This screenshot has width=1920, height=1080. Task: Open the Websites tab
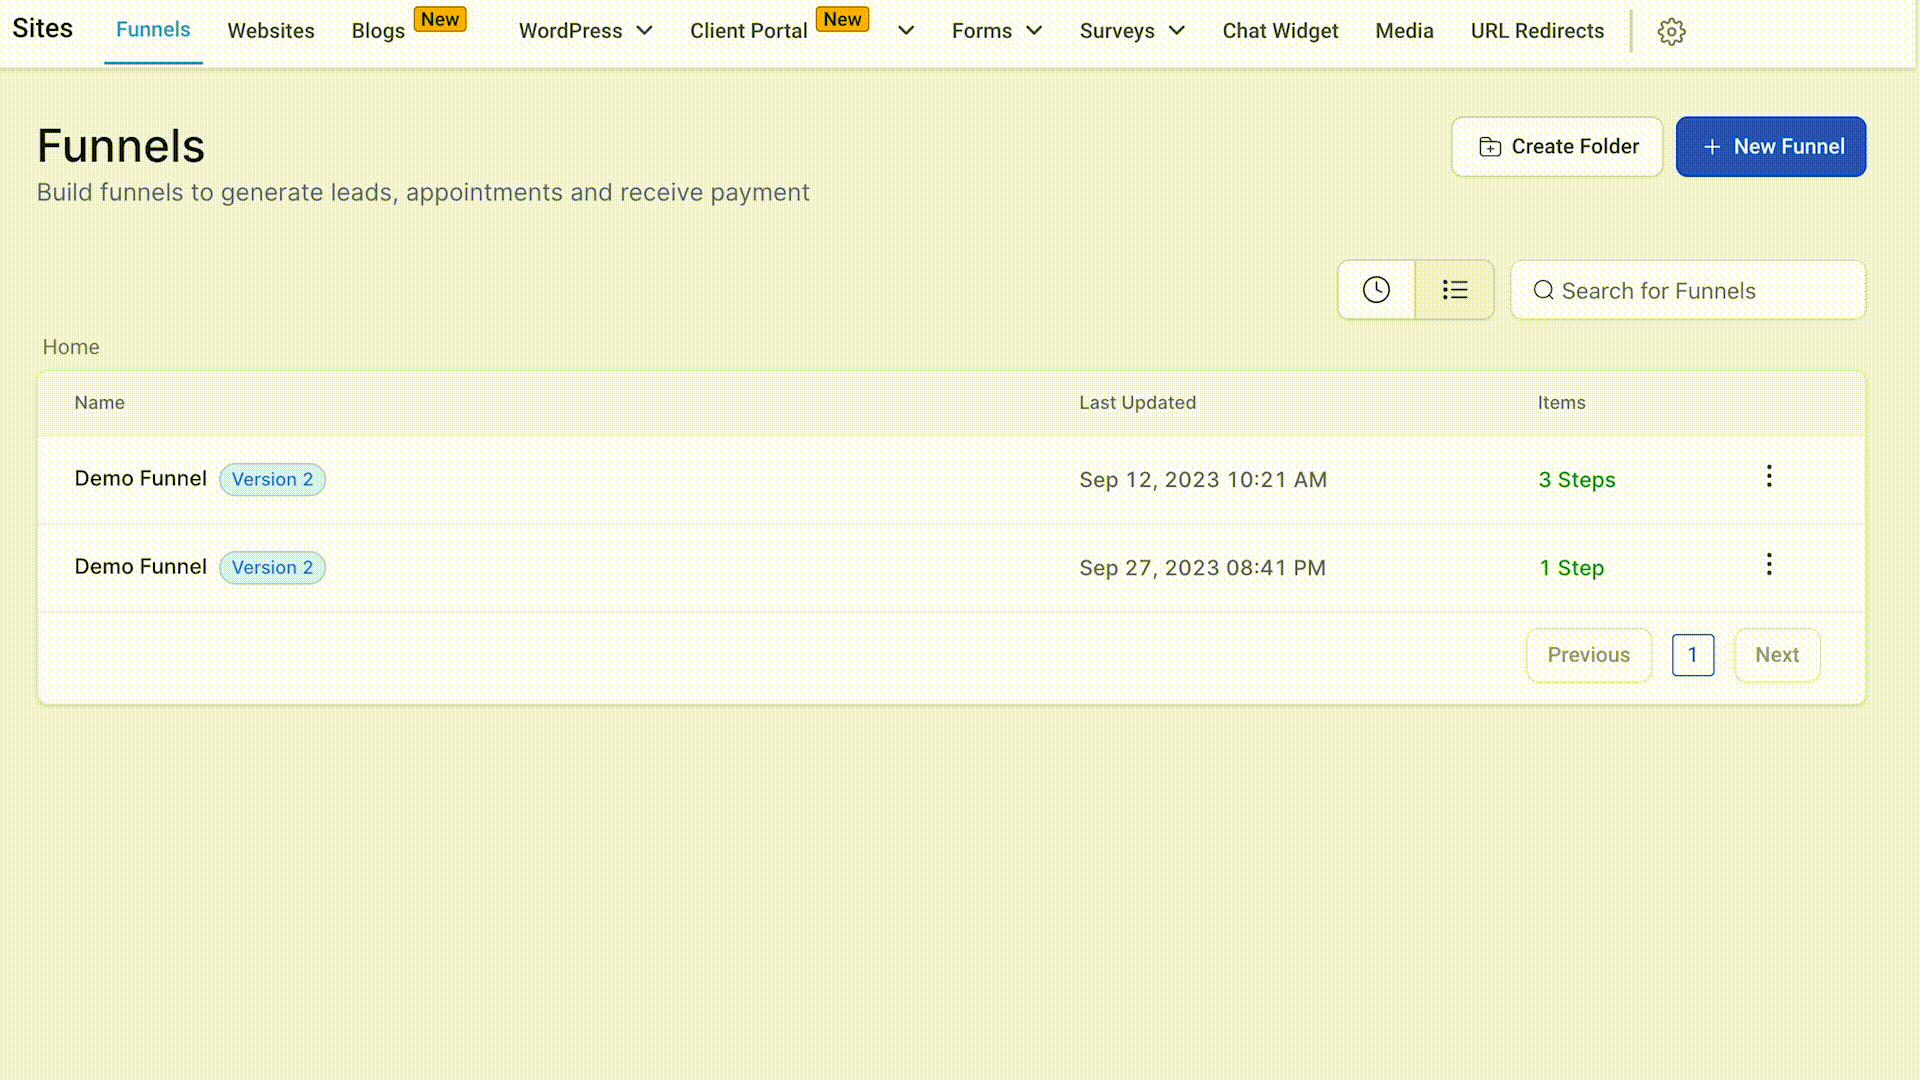click(x=271, y=31)
